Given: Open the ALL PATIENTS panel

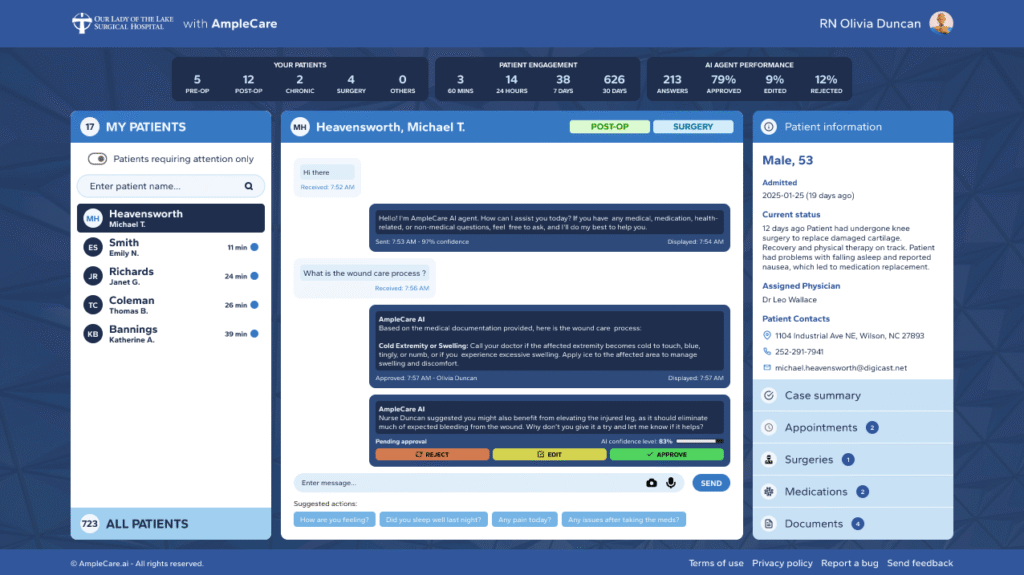Looking at the screenshot, I should click(x=170, y=523).
